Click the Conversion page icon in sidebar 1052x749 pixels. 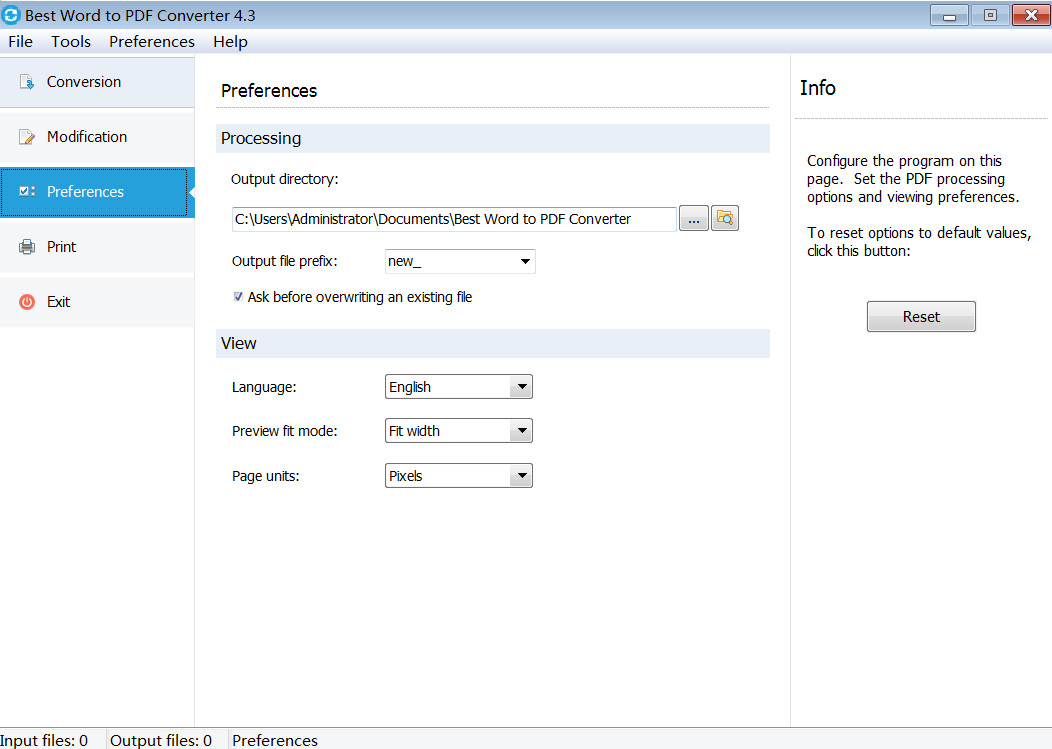click(27, 82)
